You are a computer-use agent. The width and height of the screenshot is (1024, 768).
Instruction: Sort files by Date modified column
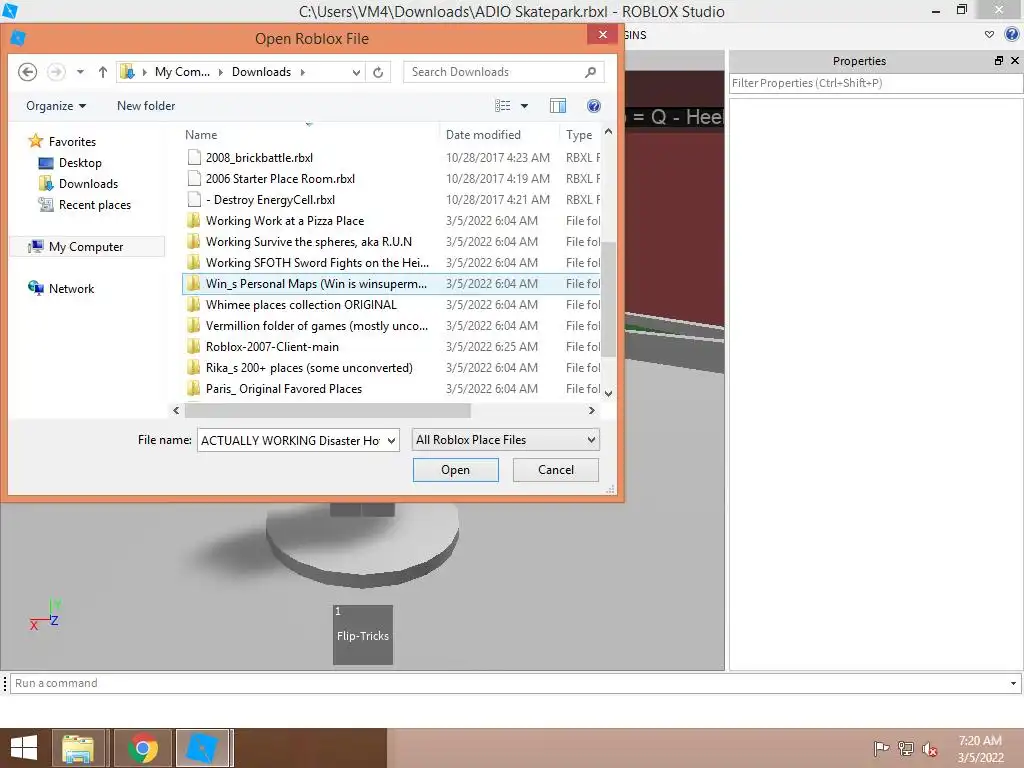483,135
